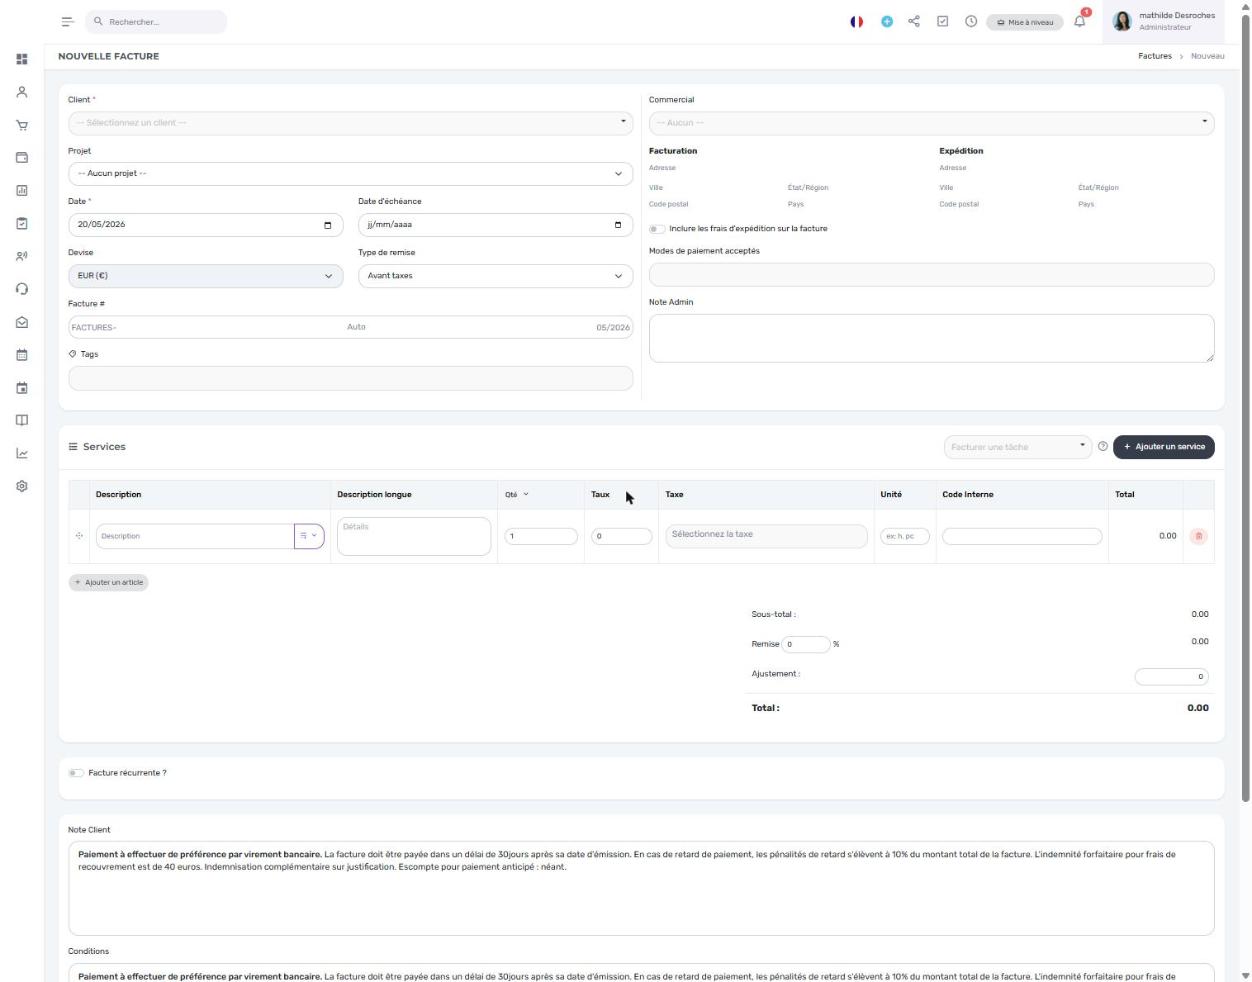Click the Note Client text area
The height and width of the screenshot is (982, 1252).
[641, 888]
